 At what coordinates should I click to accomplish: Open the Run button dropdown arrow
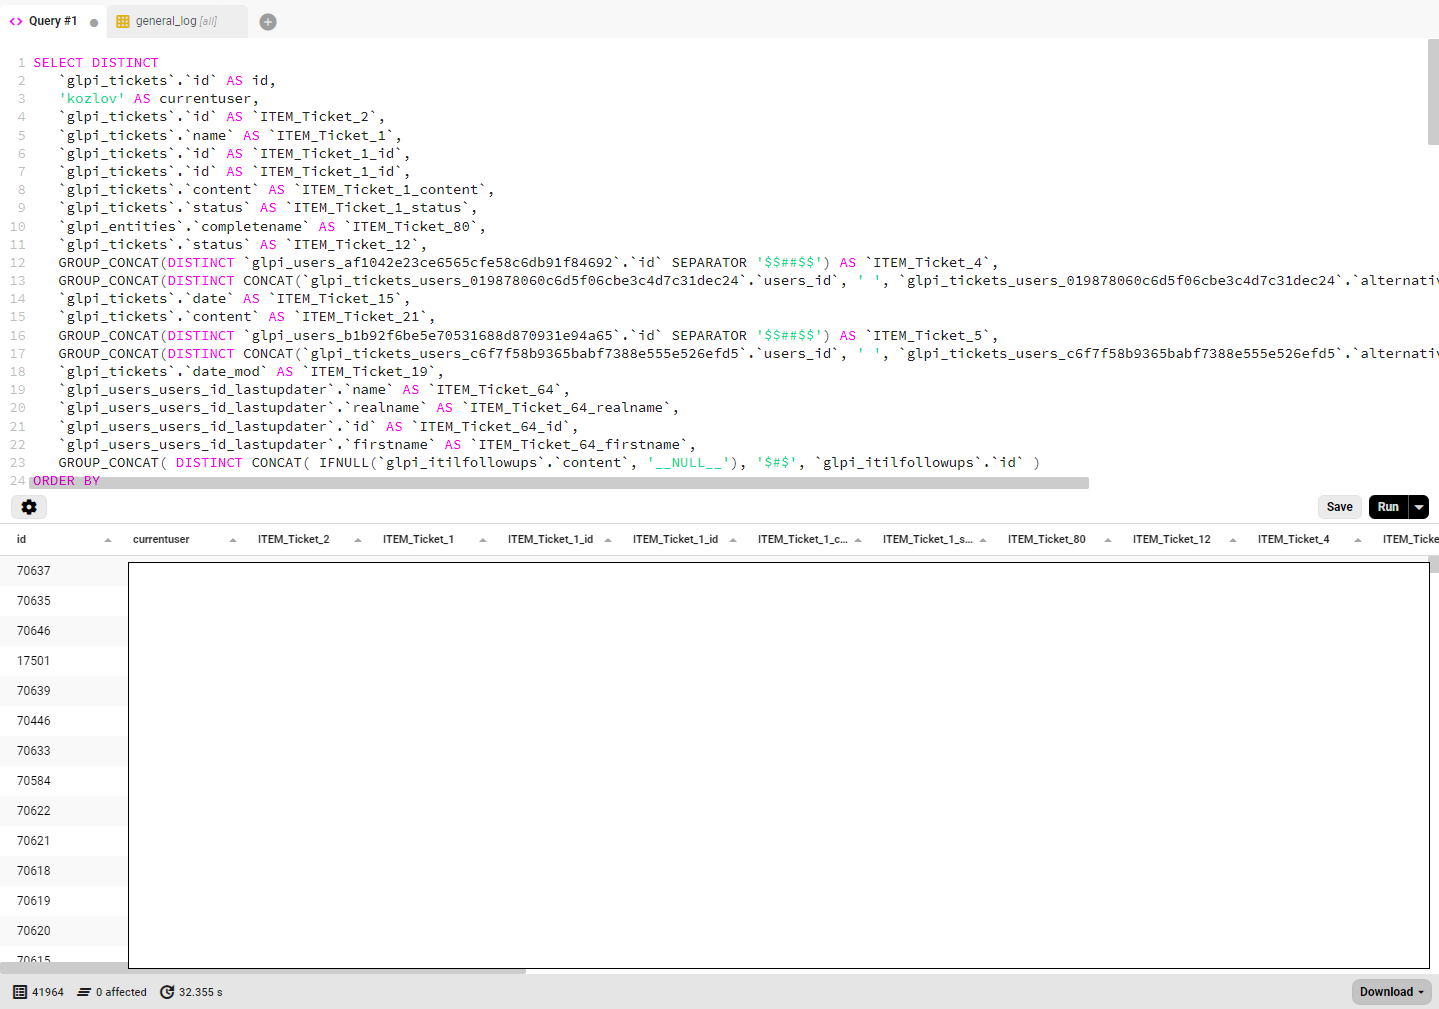[x=1419, y=507]
